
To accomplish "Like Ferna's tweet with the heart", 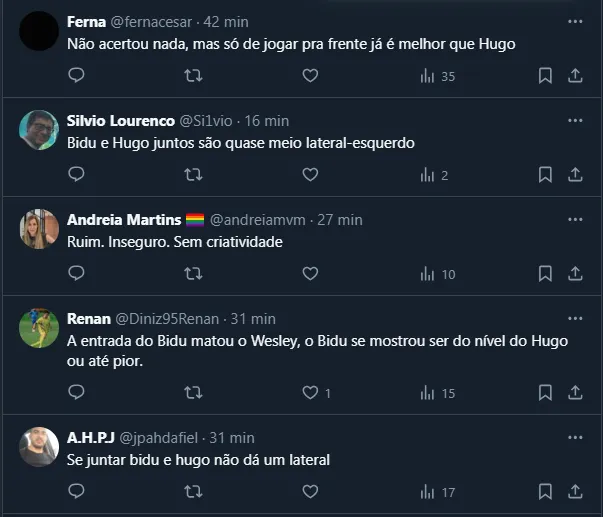I will [310, 75].
